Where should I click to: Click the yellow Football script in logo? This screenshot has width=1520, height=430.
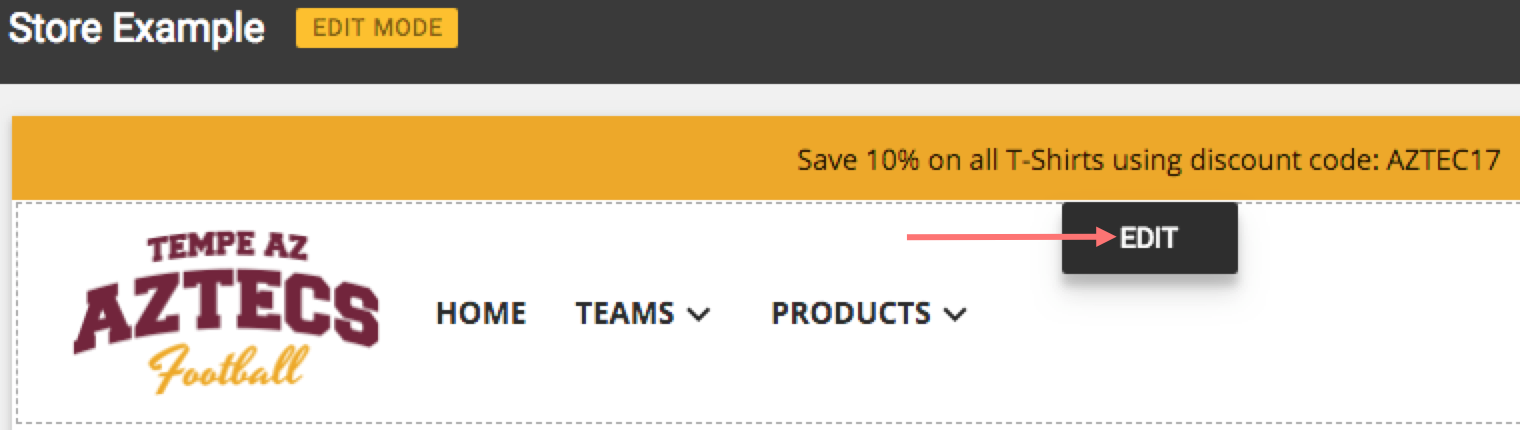pos(227,370)
